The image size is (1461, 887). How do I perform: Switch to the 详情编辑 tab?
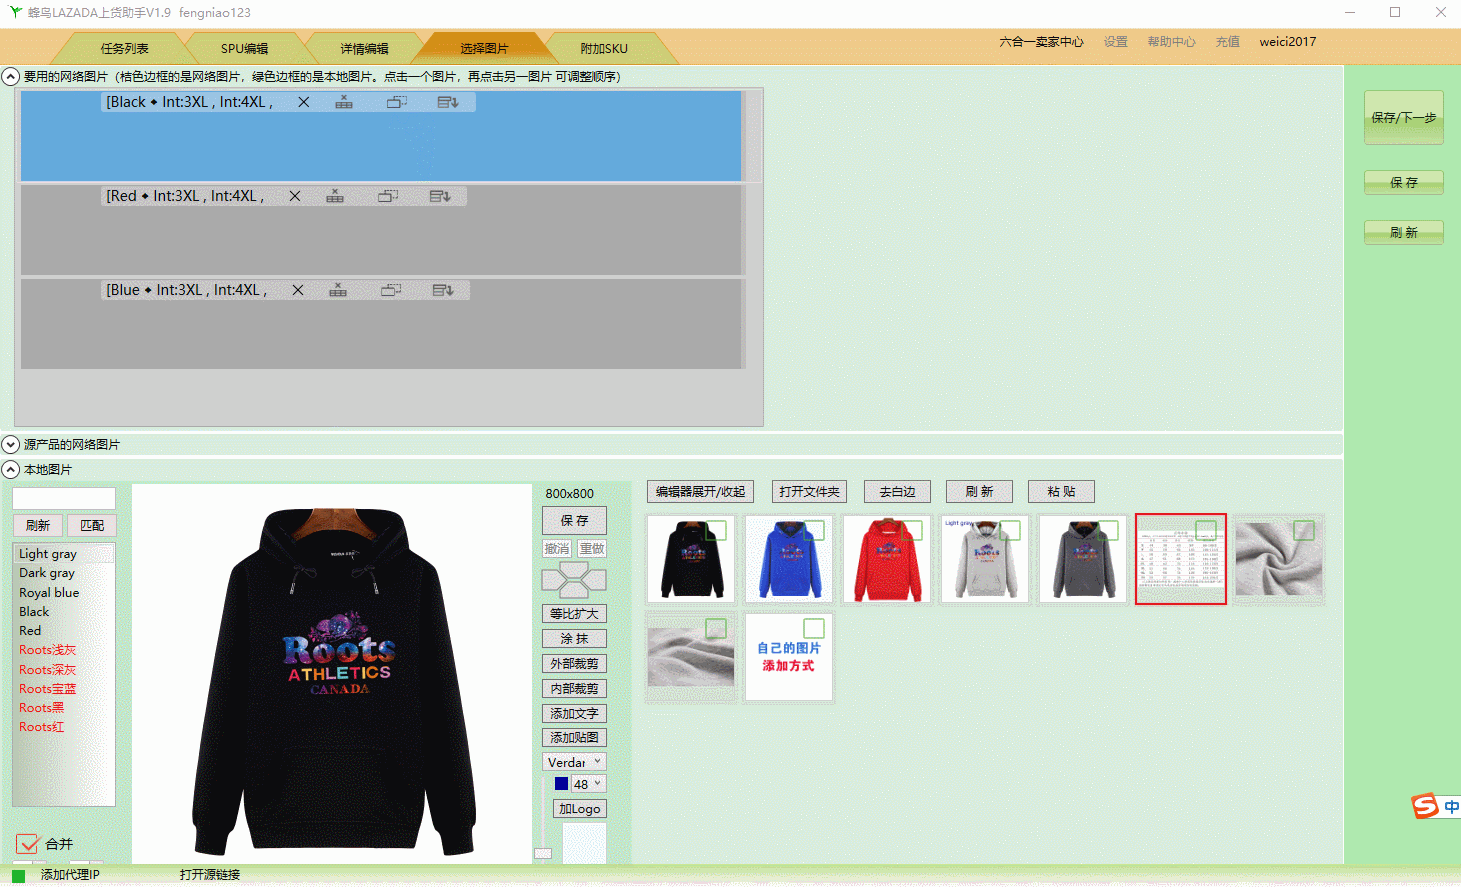tap(364, 48)
